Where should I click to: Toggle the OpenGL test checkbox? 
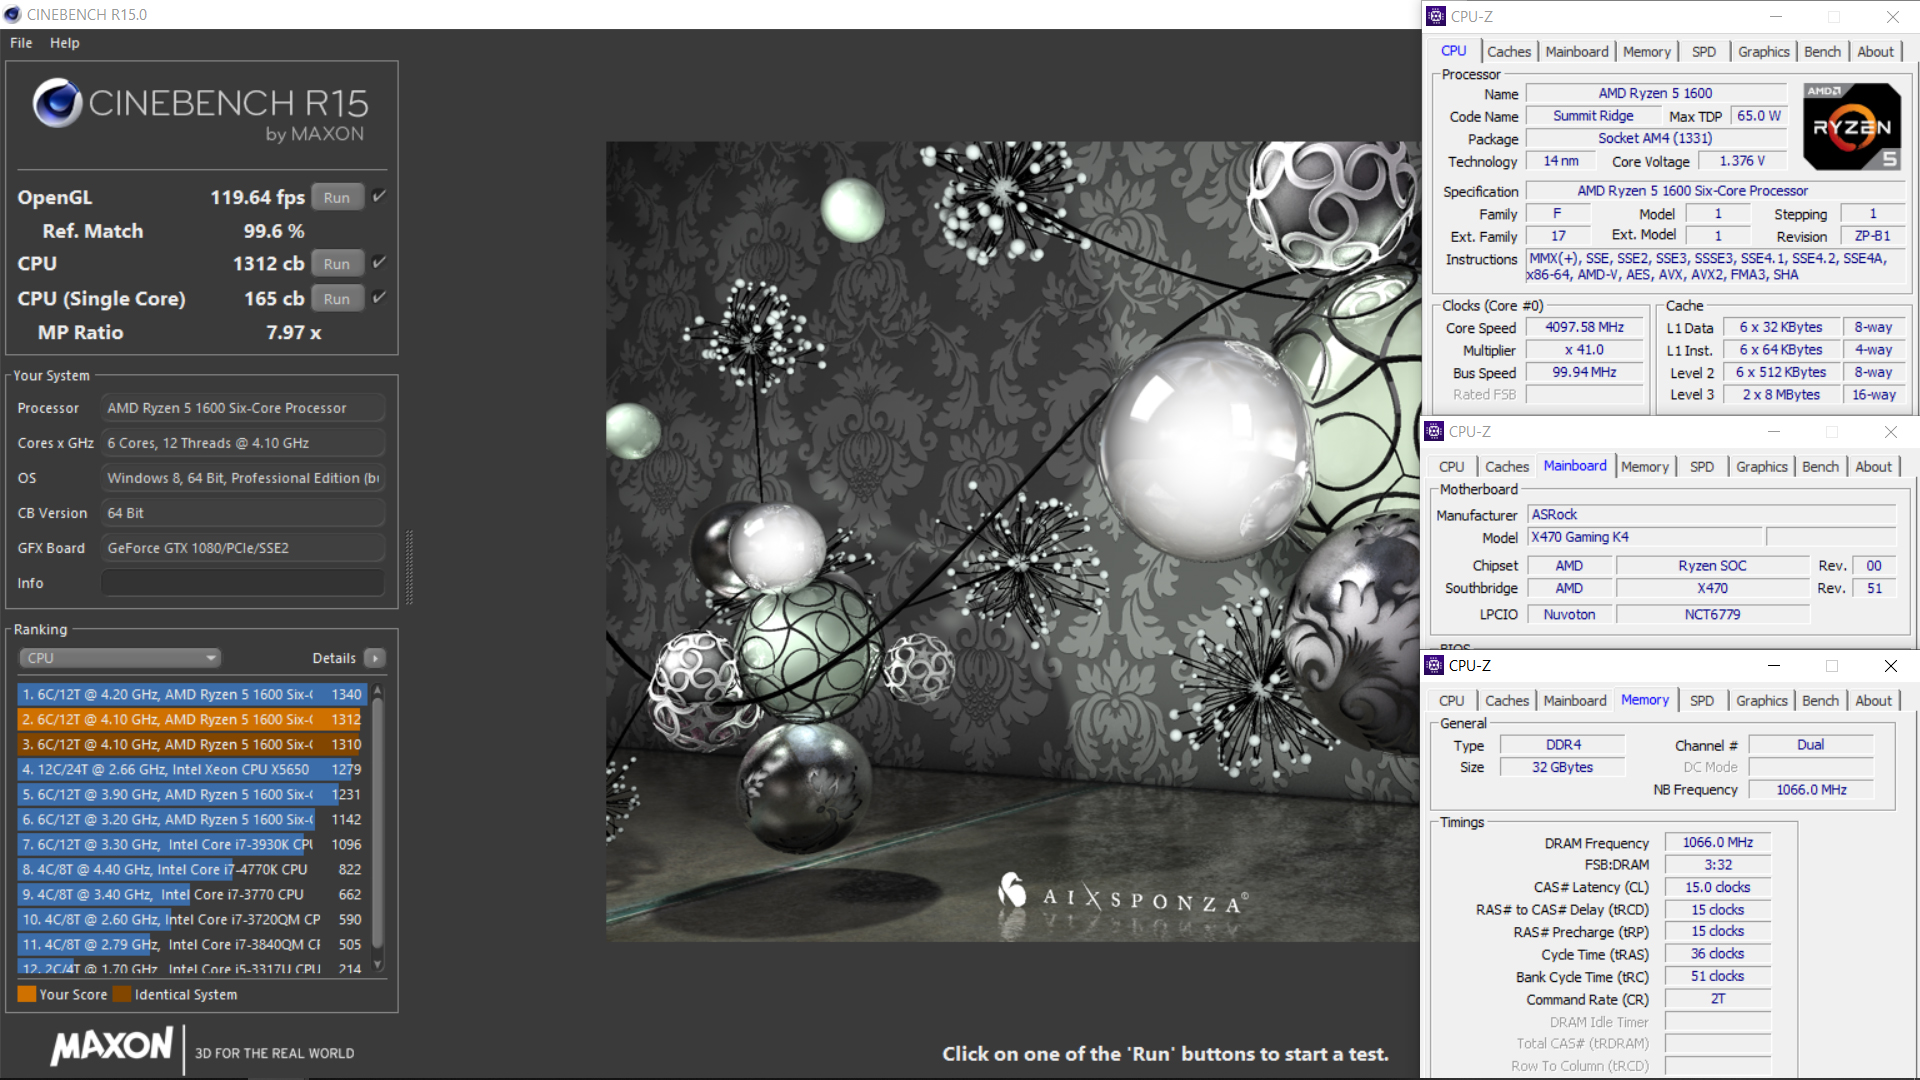click(x=379, y=197)
